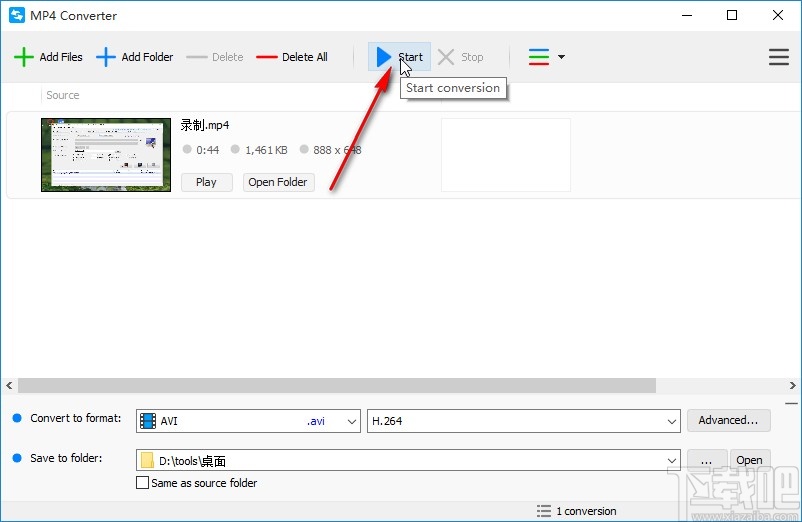Play the 录制.mp4 video
This screenshot has width=802, height=522.
[207, 182]
